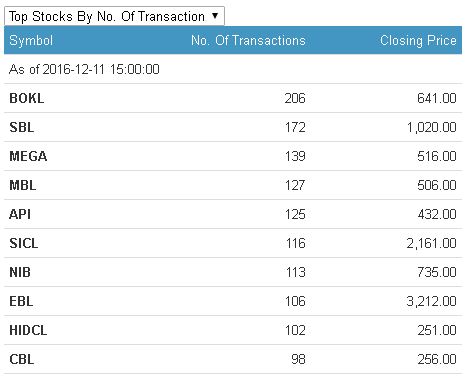Image resolution: width=472 pixels, height=380 pixels.
Task: Select the MEGA stock symbol
Action: (x=28, y=156)
